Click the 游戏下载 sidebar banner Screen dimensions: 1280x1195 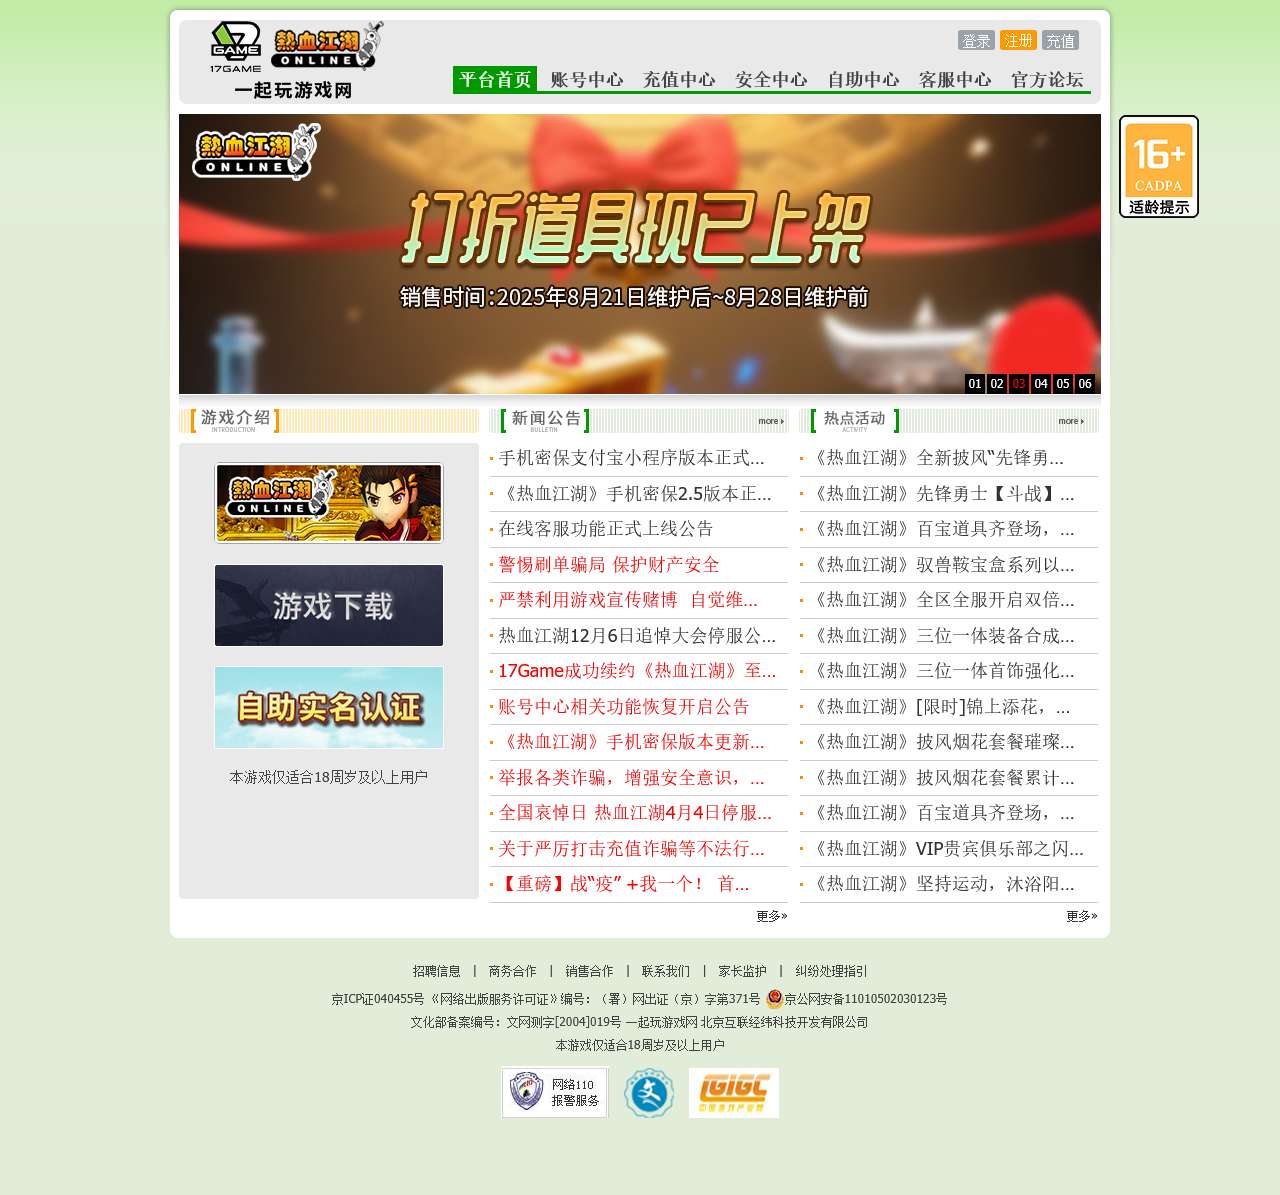click(328, 605)
